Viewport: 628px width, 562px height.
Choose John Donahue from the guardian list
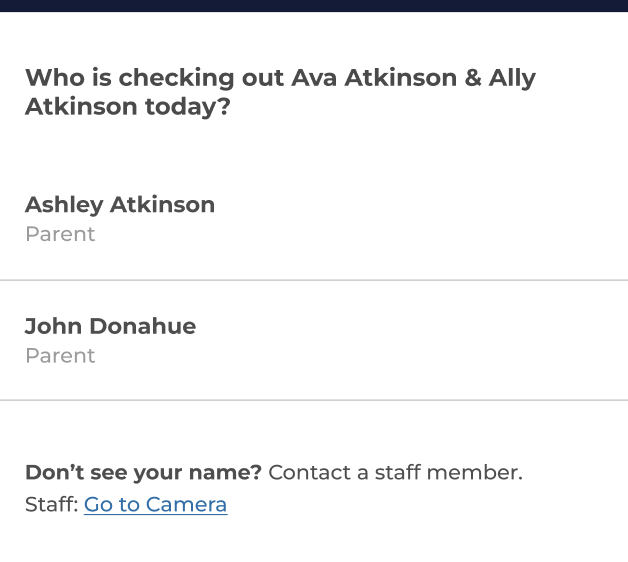tap(314, 340)
